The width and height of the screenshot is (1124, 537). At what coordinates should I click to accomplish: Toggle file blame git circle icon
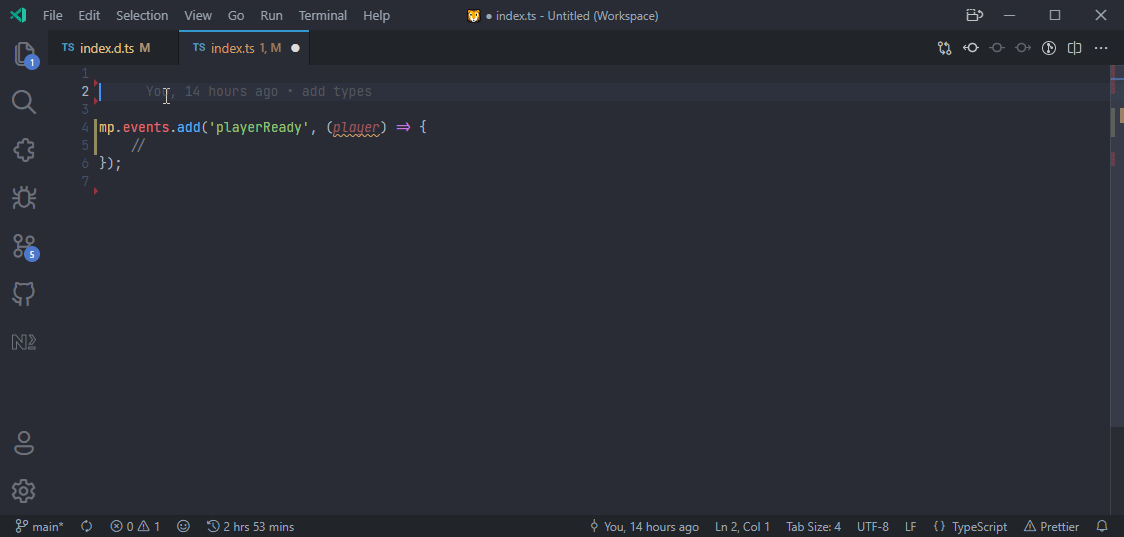click(1049, 48)
